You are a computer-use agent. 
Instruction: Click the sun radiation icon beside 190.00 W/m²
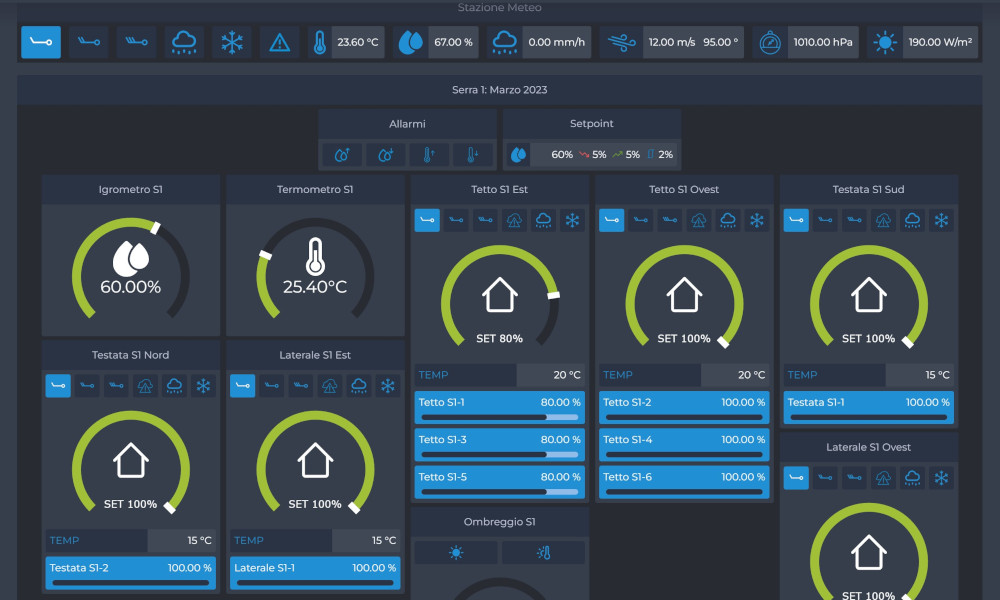[885, 42]
